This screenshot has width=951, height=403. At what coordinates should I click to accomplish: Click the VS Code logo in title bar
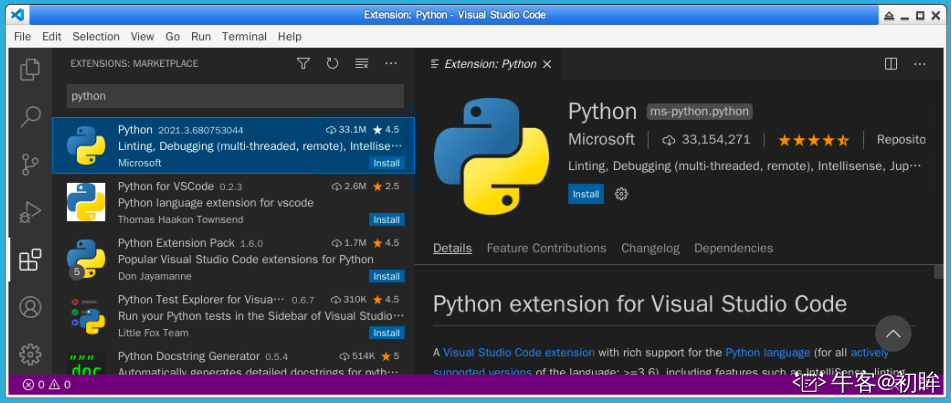(17, 15)
